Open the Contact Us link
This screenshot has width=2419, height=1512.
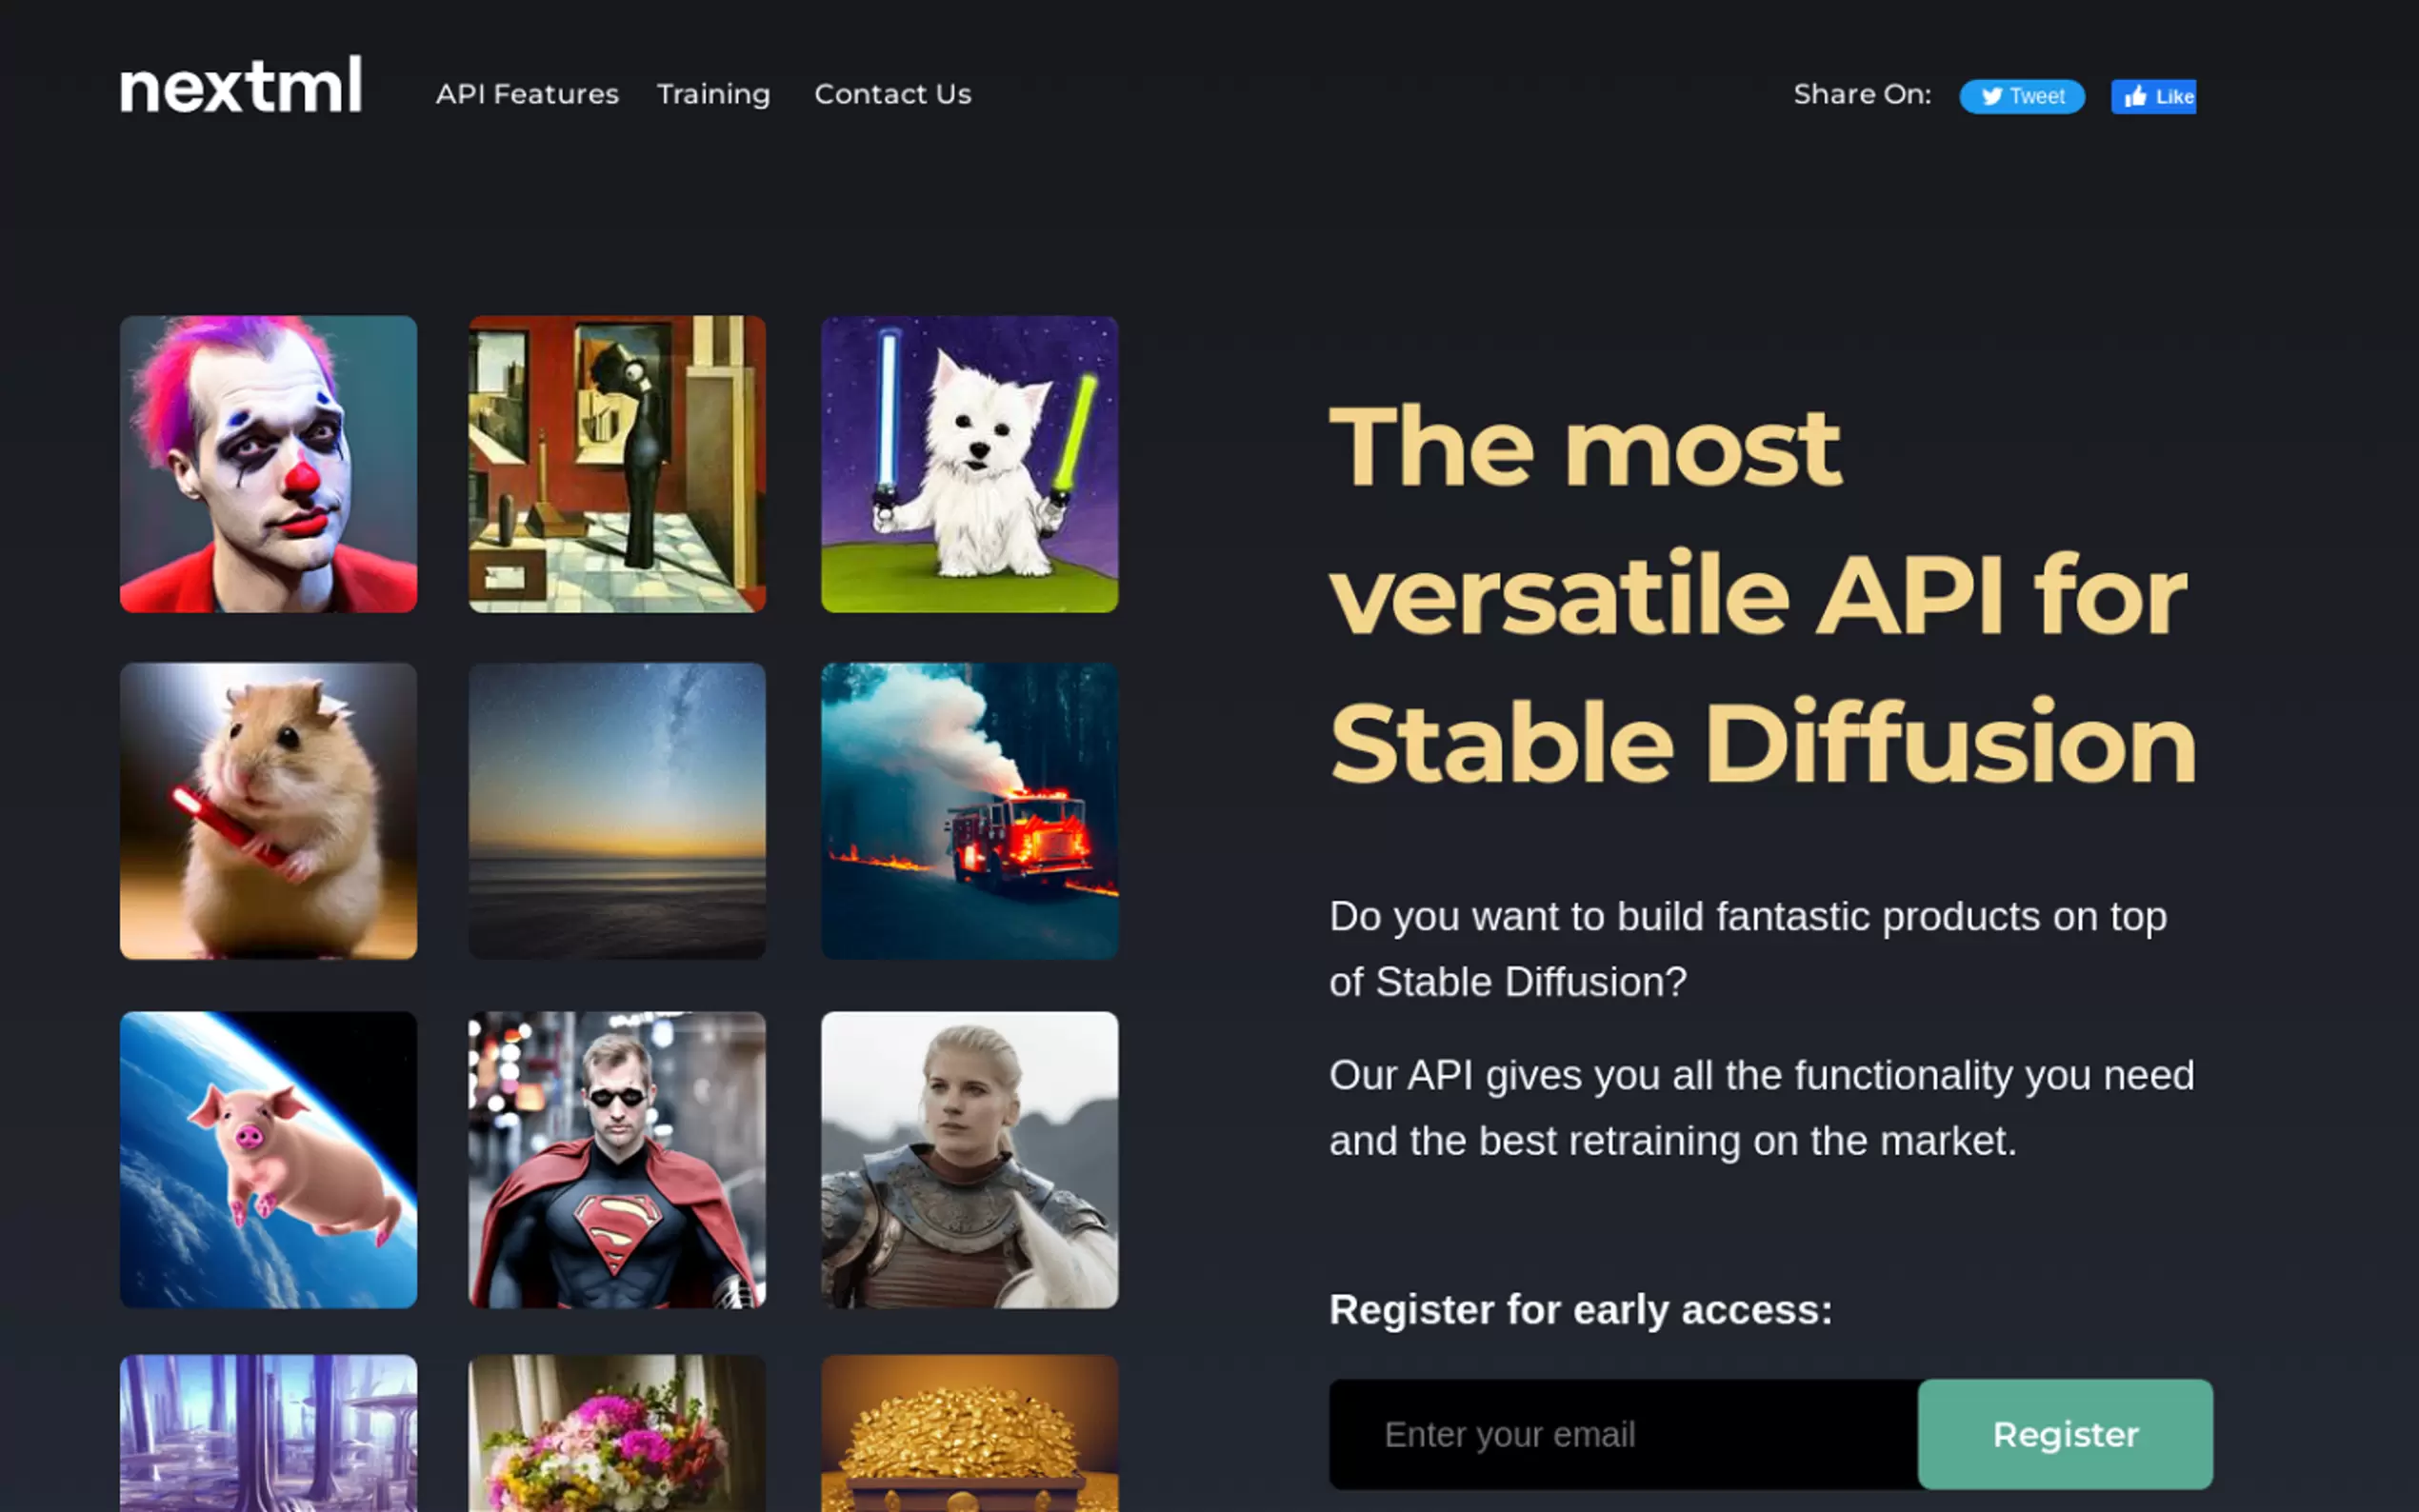coord(892,94)
